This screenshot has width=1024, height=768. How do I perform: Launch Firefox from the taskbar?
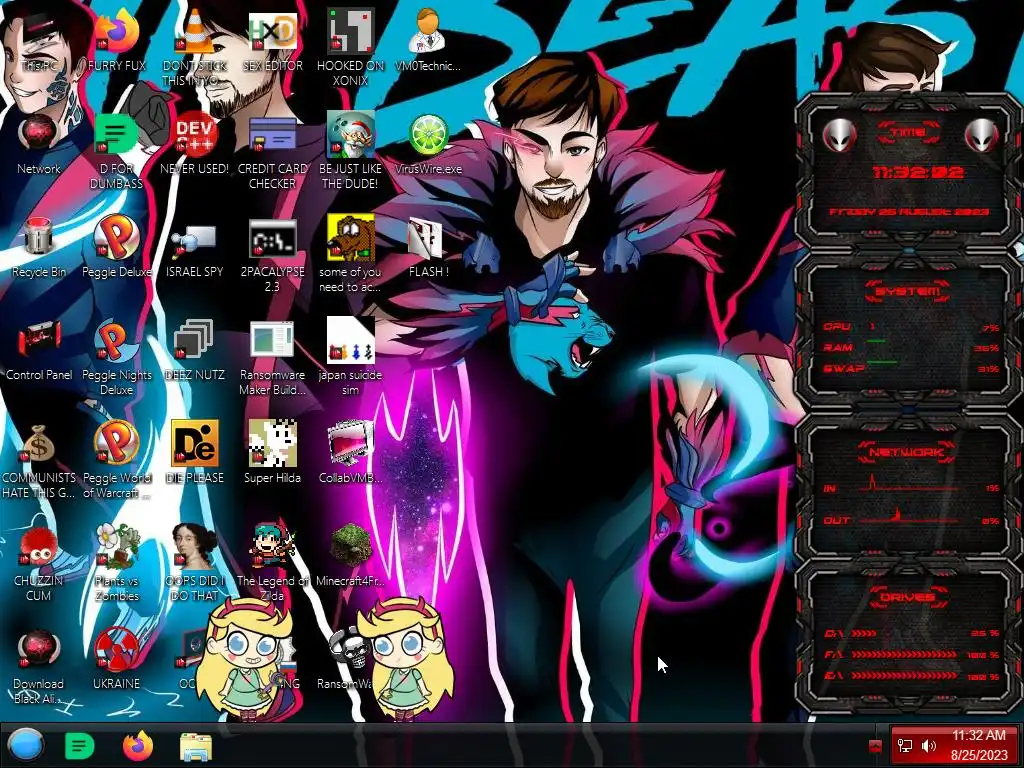pos(138,746)
